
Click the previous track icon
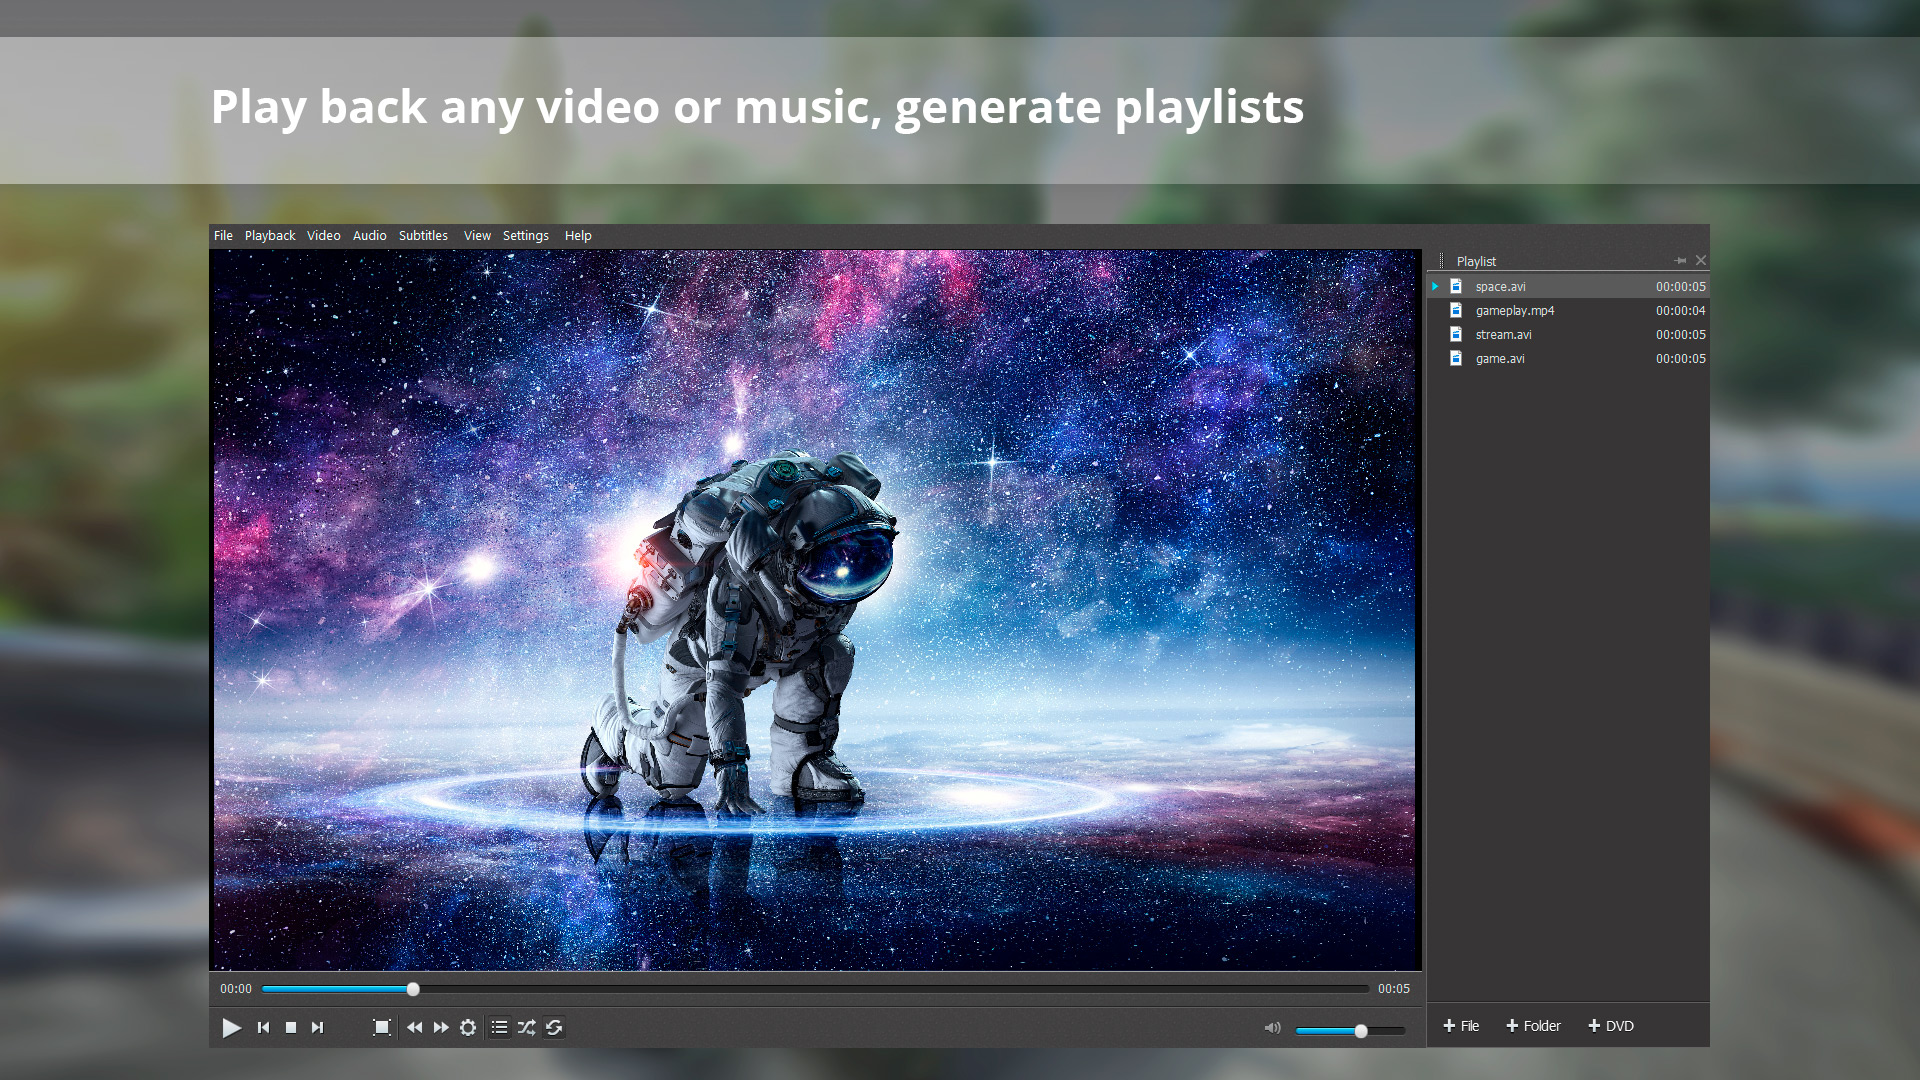pyautogui.click(x=263, y=1027)
